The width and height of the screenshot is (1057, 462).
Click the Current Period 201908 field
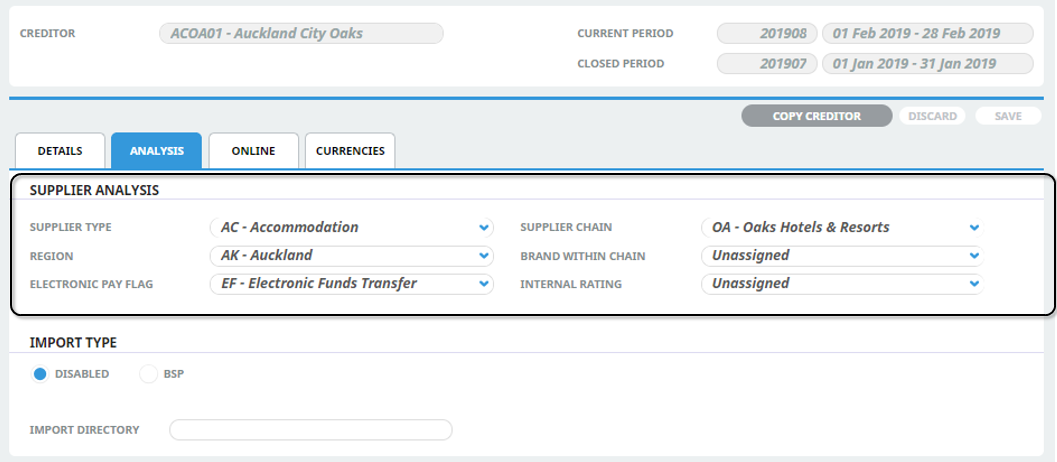(767, 33)
